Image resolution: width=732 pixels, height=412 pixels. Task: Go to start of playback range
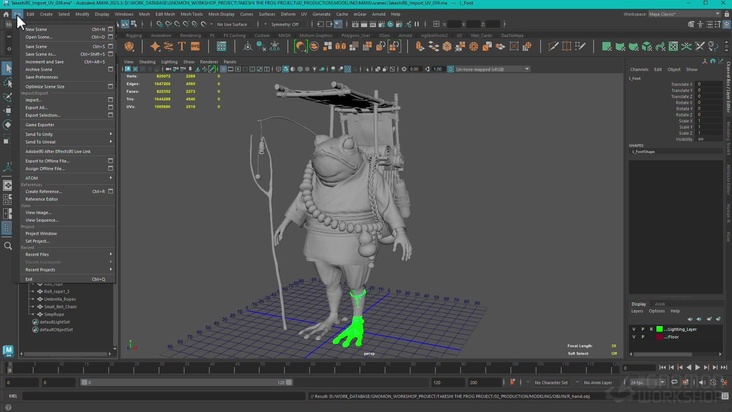click(x=662, y=368)
